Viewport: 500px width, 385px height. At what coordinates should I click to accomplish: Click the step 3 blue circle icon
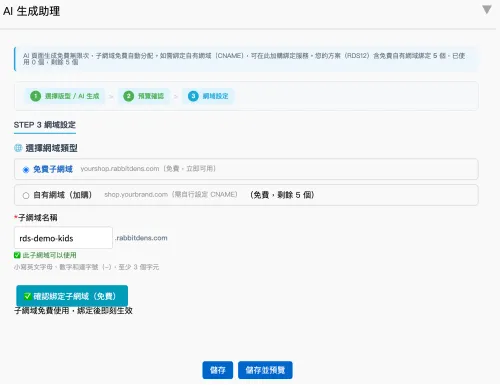coord(193,96)
